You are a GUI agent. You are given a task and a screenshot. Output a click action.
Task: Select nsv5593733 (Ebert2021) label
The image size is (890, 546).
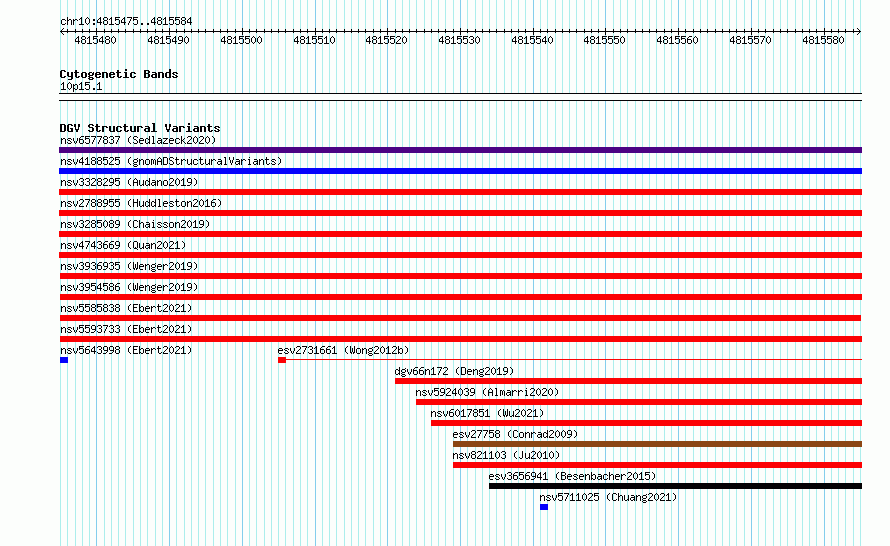[x=126, y=329]
